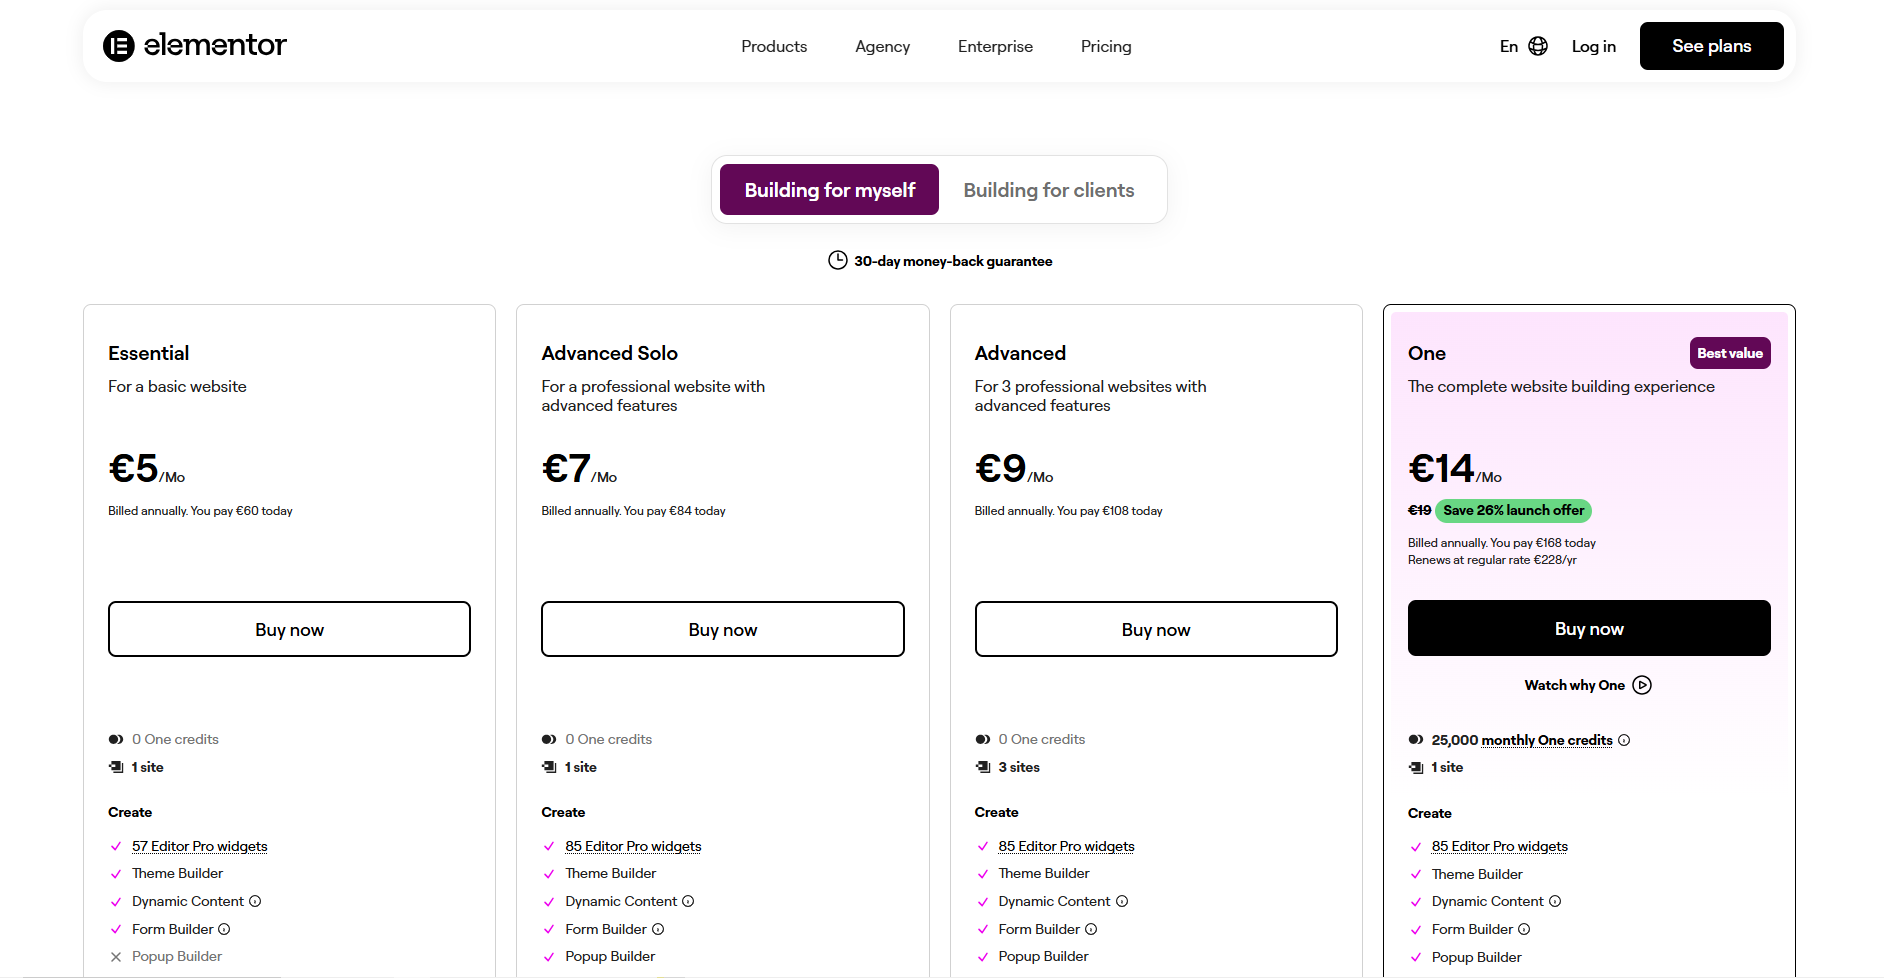Click the clock icon by money-back guarantee
Viewport: 1884px width, 978px height.
(838, 260)
